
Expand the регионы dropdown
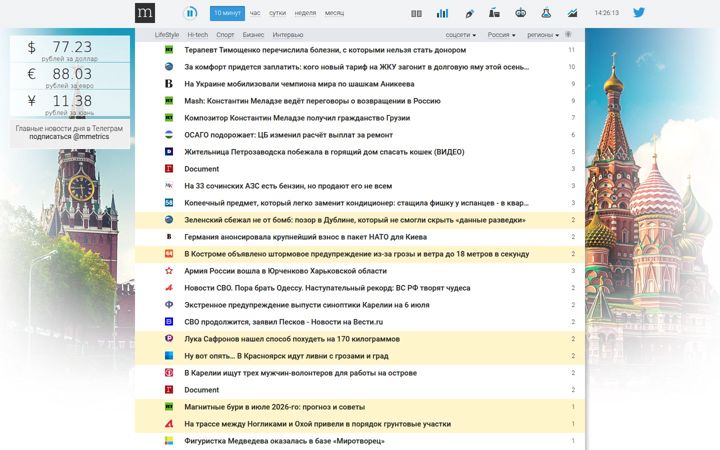[x=543, y=35]
